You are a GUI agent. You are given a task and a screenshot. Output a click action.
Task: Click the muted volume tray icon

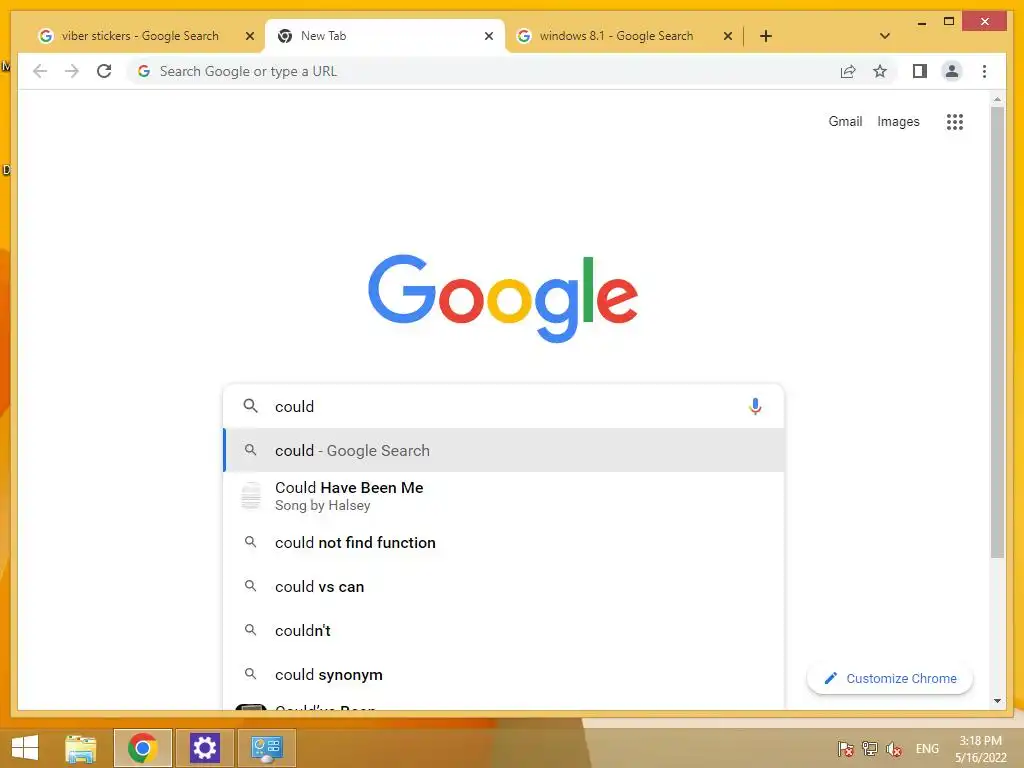pyautogui.click(x=894, y=749)
